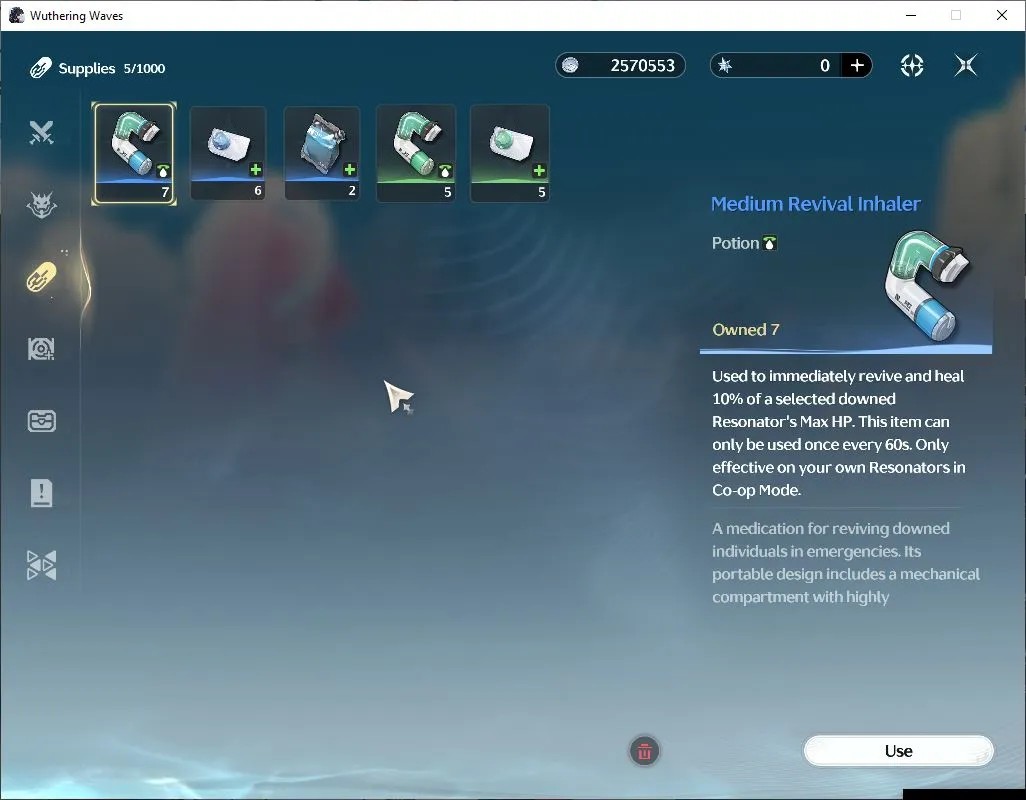The image size is (1026, 800).
Task: Open the Echoes inventory tab
Action: click(41, 205)
